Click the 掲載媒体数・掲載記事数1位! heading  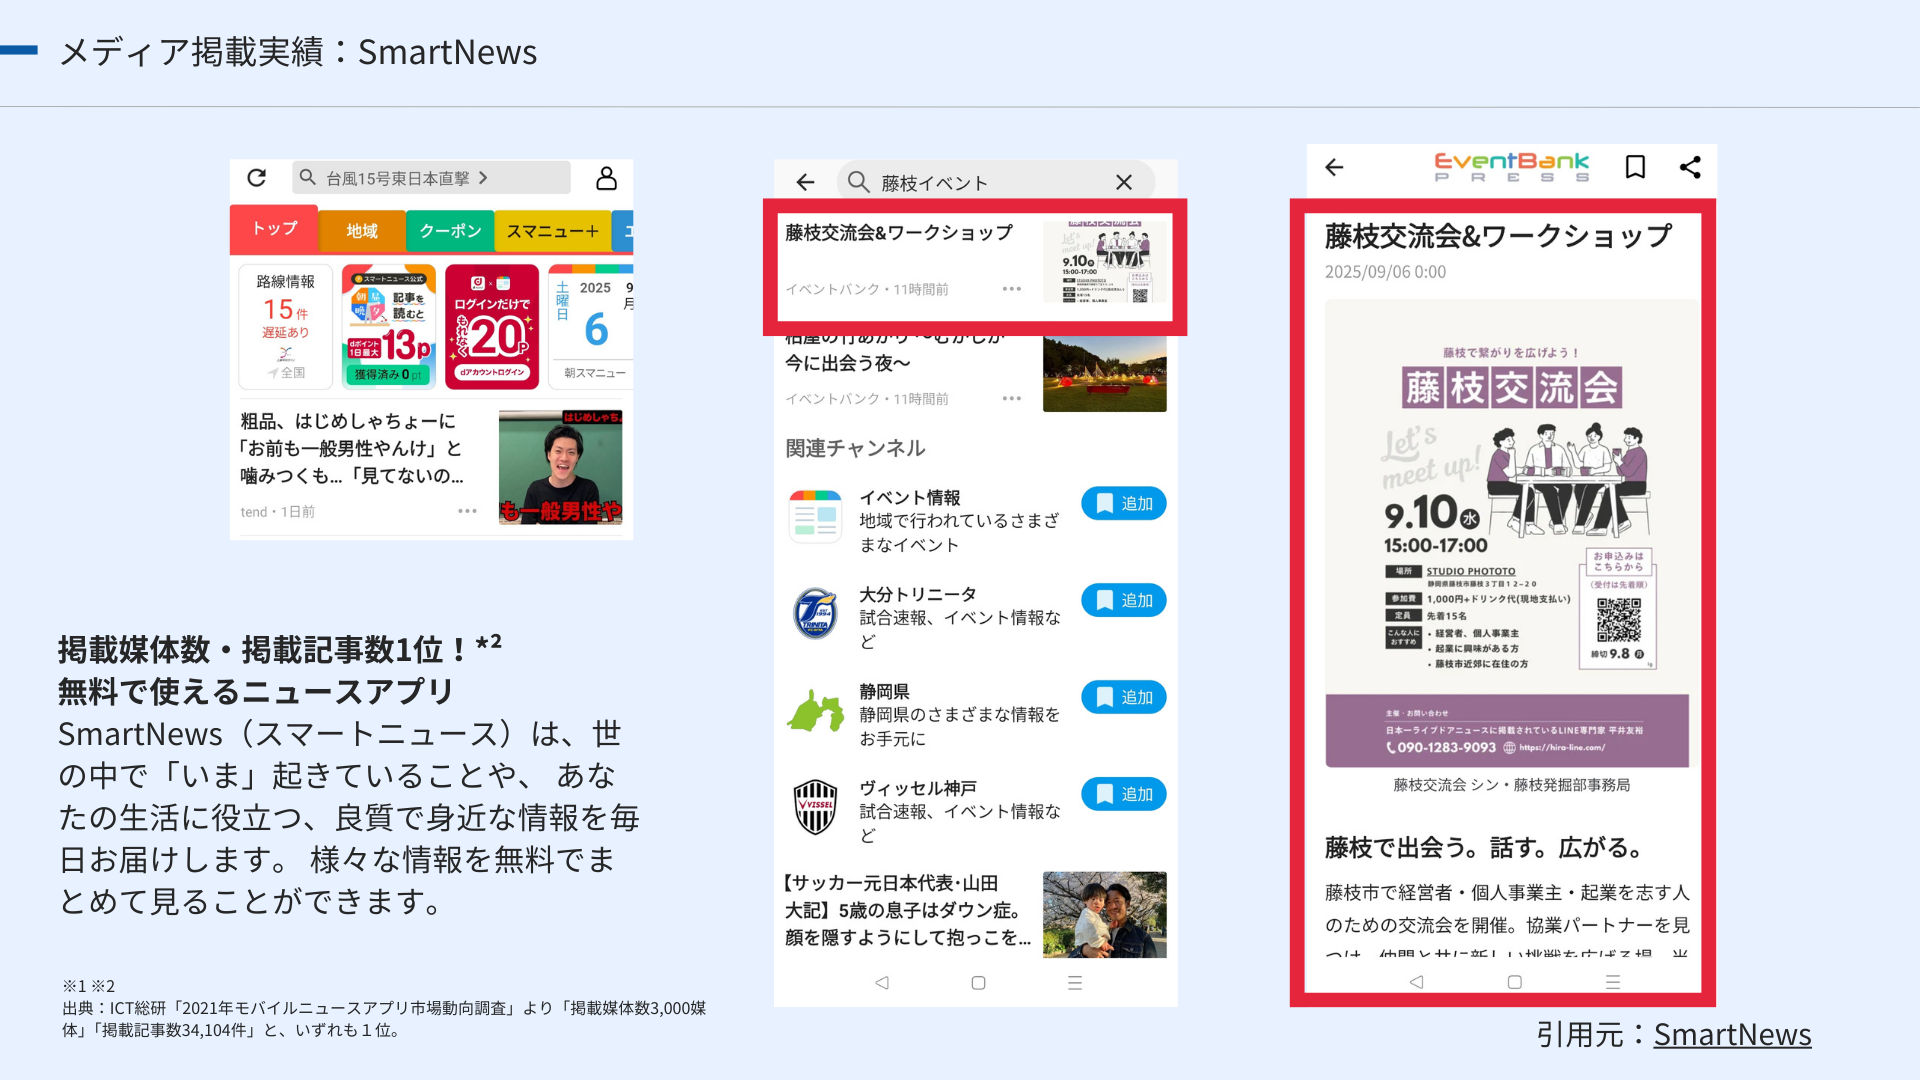click(280, 649)
